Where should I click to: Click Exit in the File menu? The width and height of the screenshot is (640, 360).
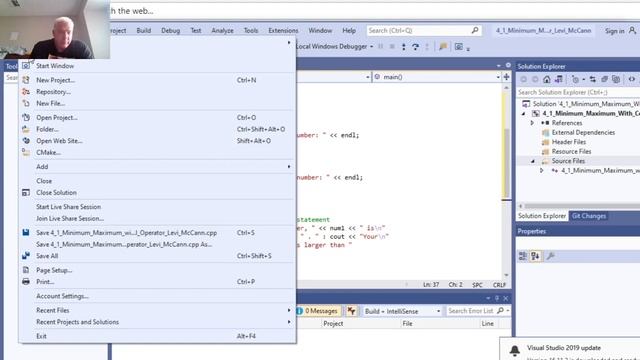tap(41, 336)
